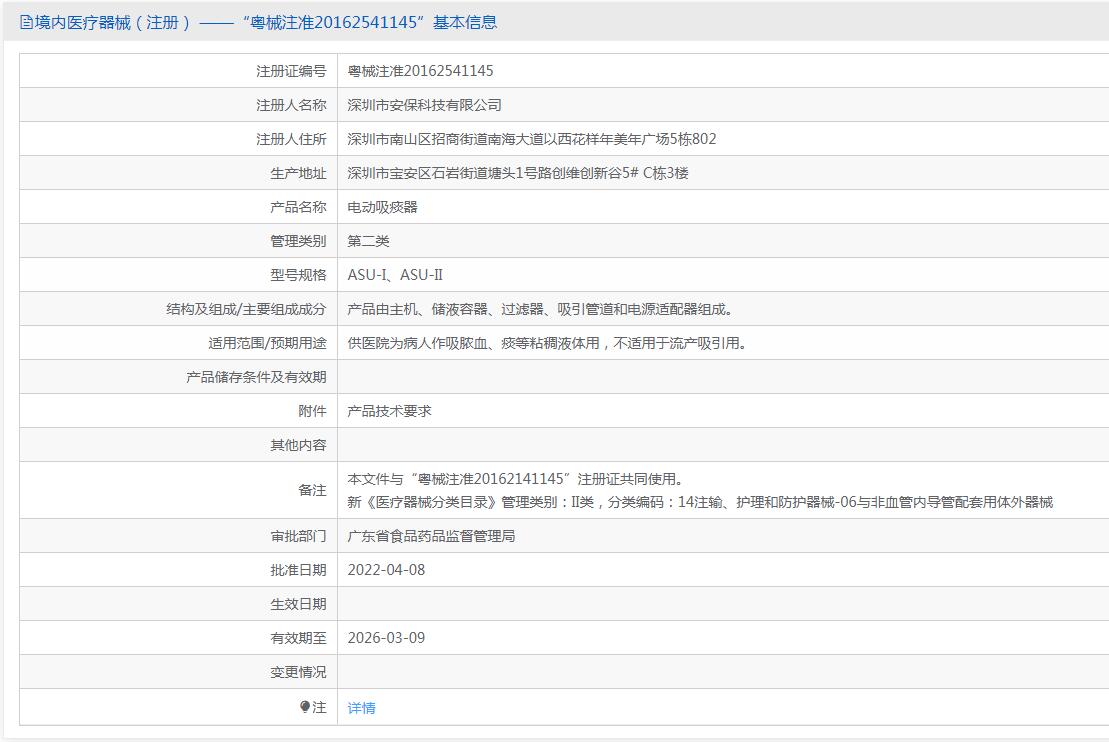Click the 注册人住所 address text
The width and height of the screenshot is (1109, 742).
coord(531,139)
